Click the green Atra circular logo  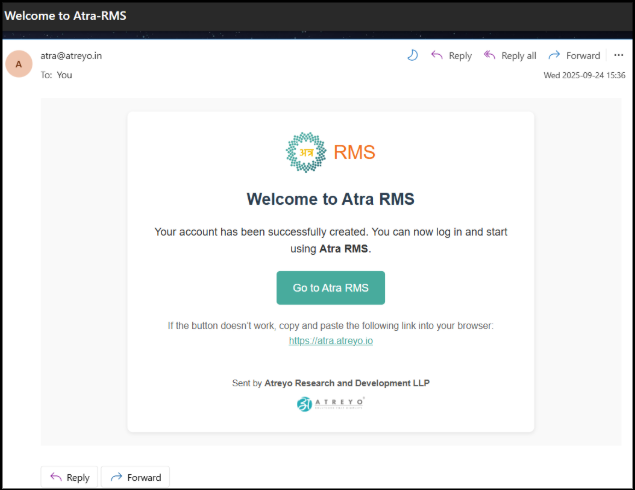pyautogui.click(x=306, y=152)
